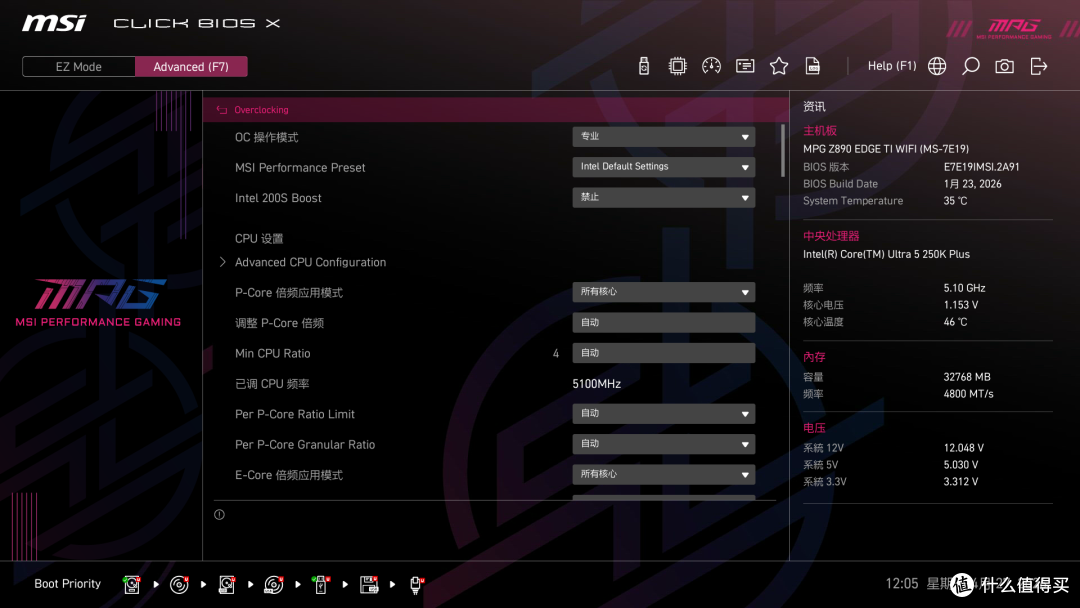Click the 1.153 V core voltage value
The image size is (1080, 608).
[x=961, y=304]
